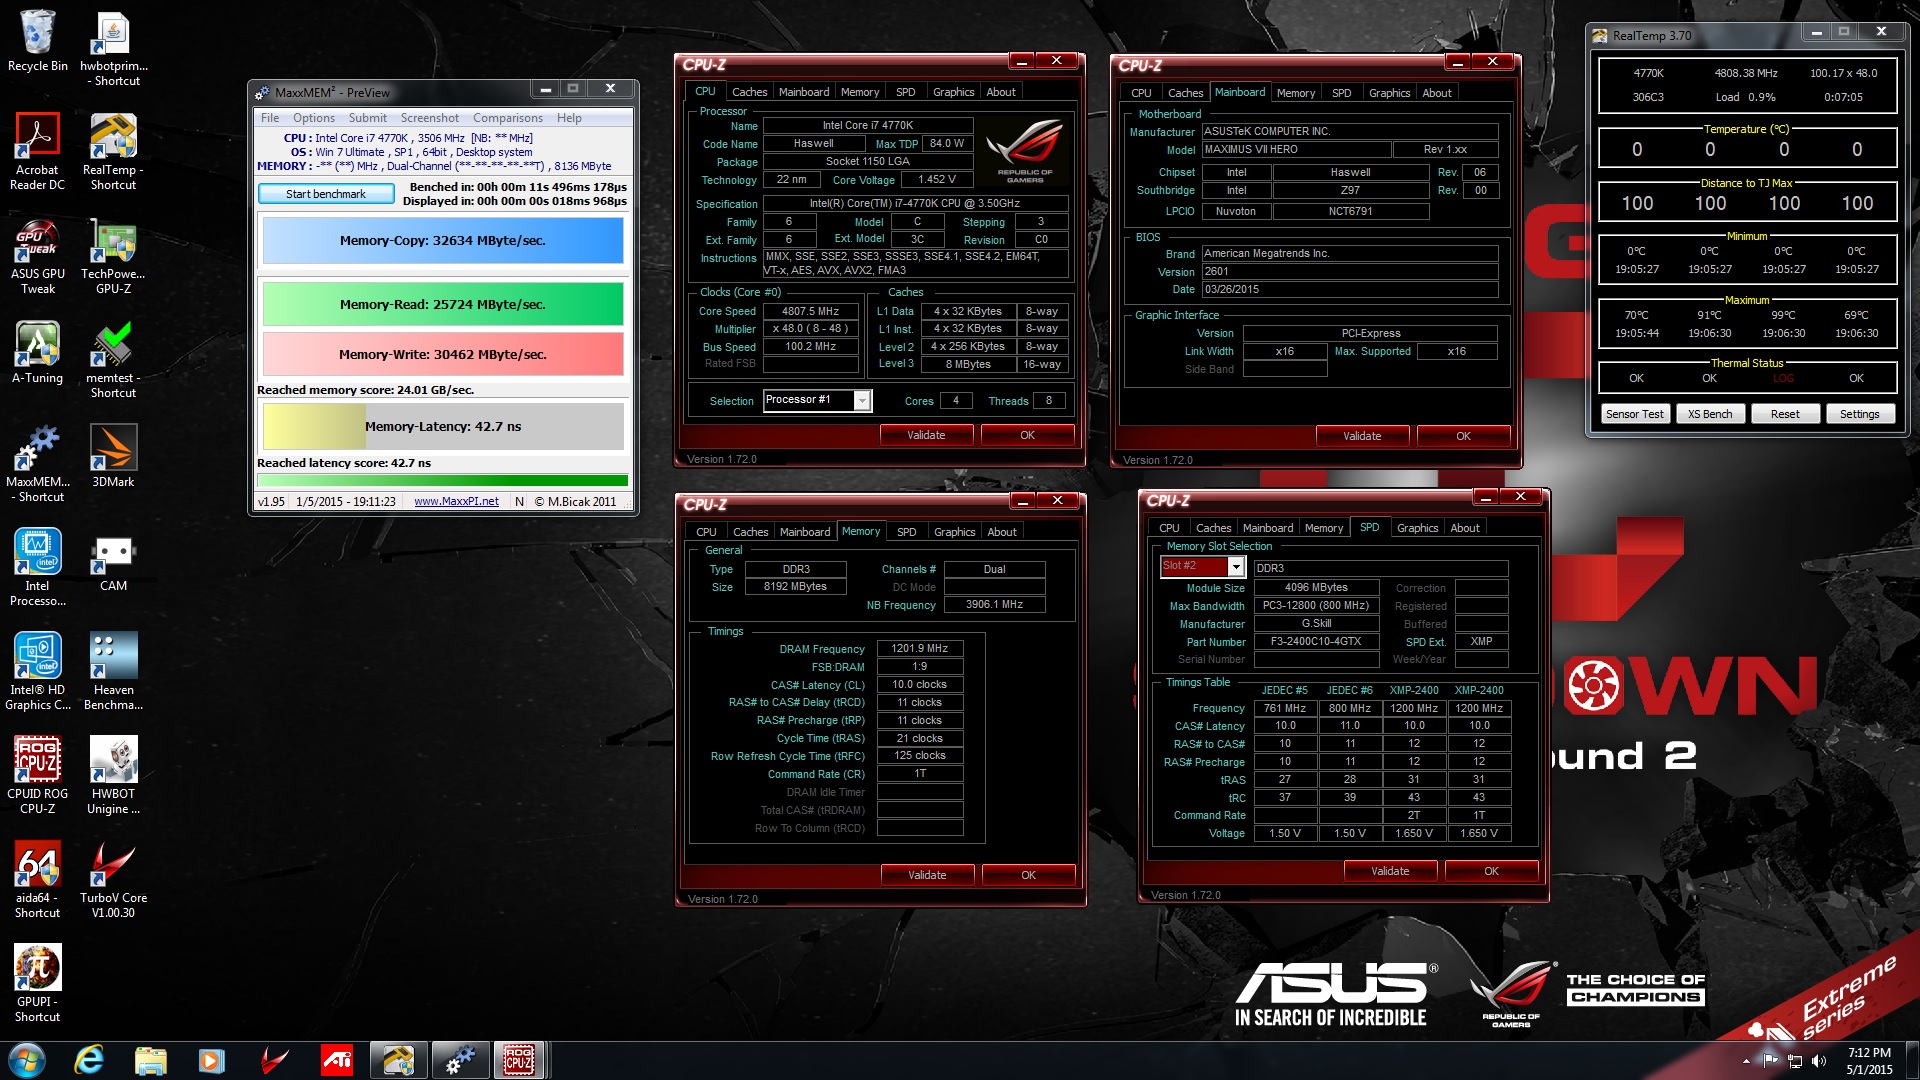Open ROG CPU-Z taskbar button
The image size is (1920, 1080).
[519, 1060]
